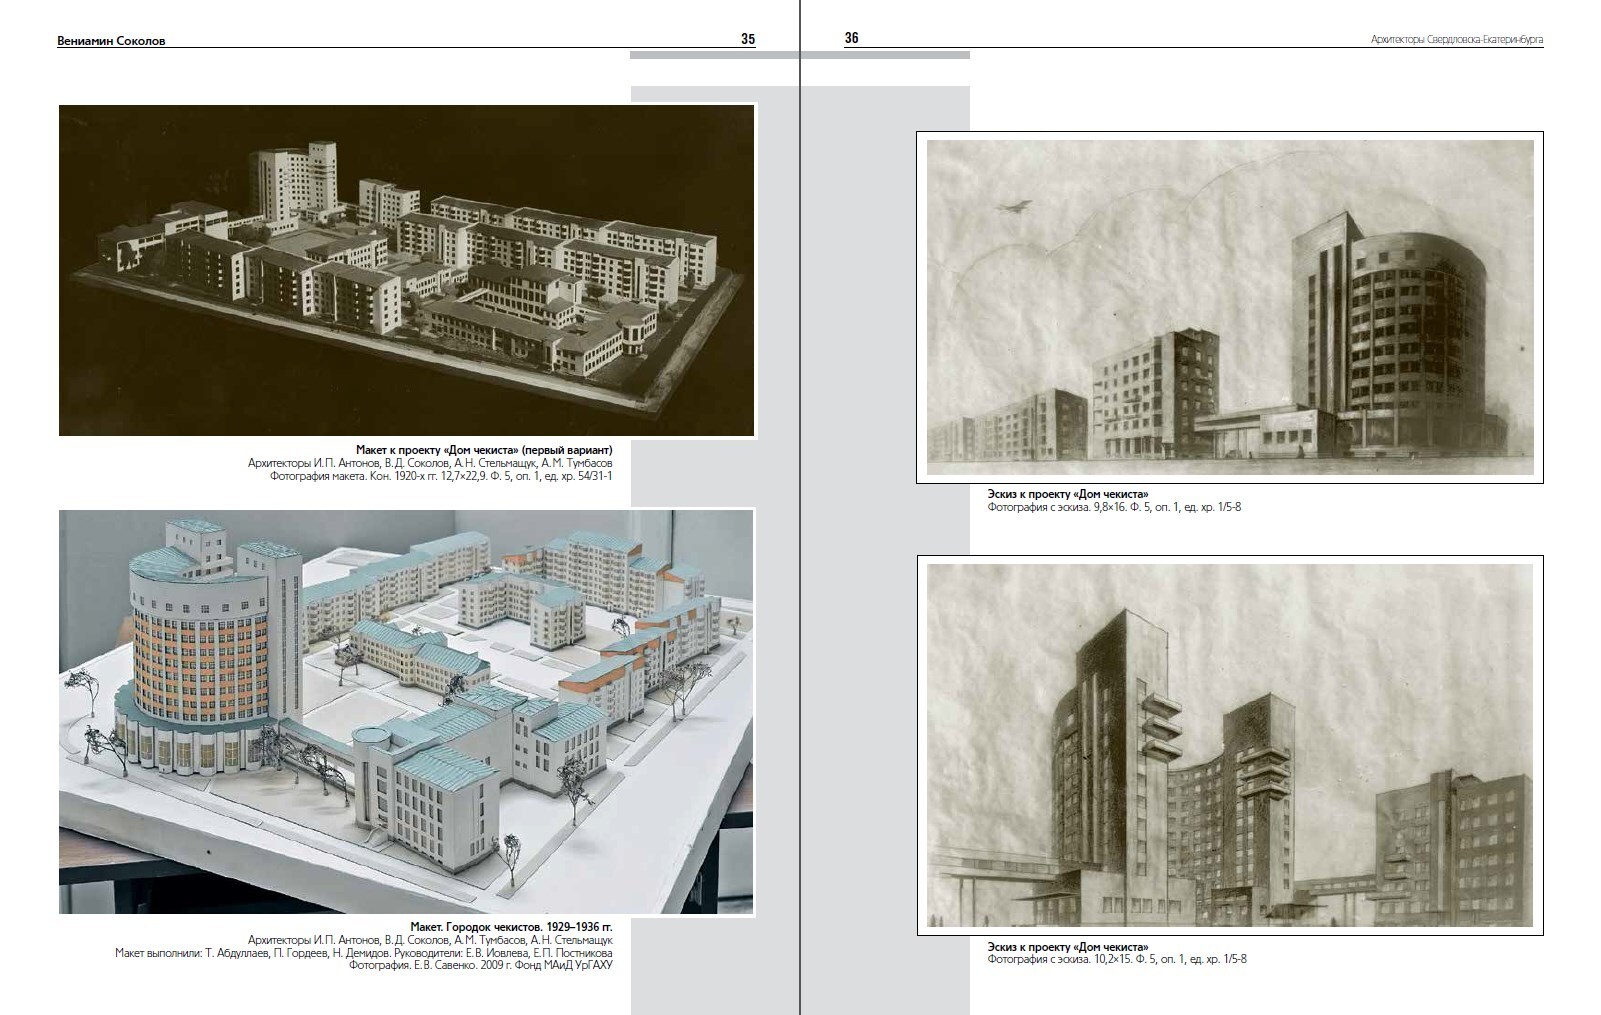
Task: Click the "Эскиз к проекту" title above the 9,8×16 line
Action: pos(1068,494)
